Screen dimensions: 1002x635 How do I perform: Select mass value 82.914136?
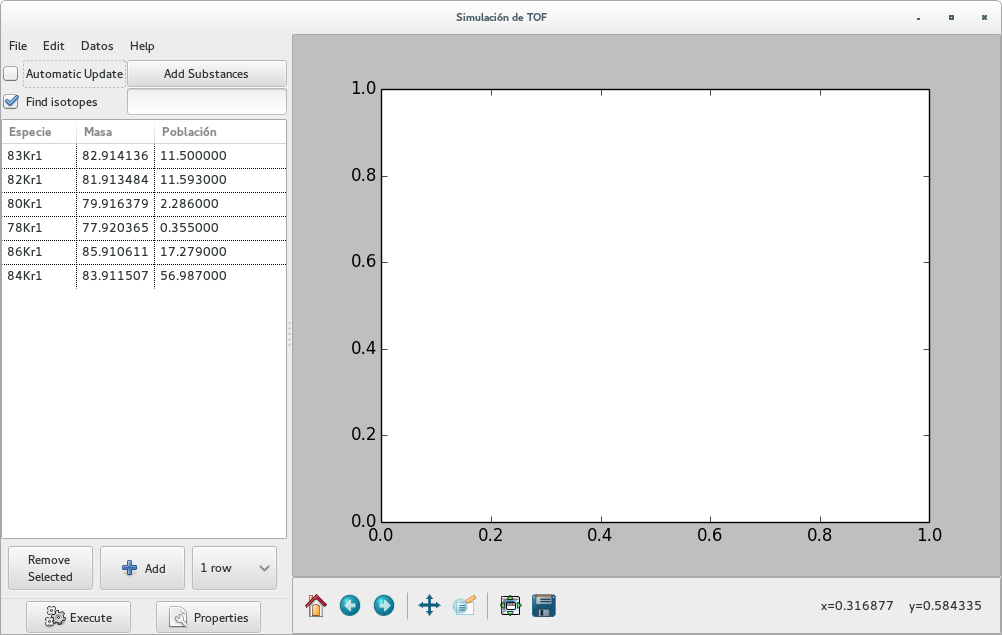[115, 156]
